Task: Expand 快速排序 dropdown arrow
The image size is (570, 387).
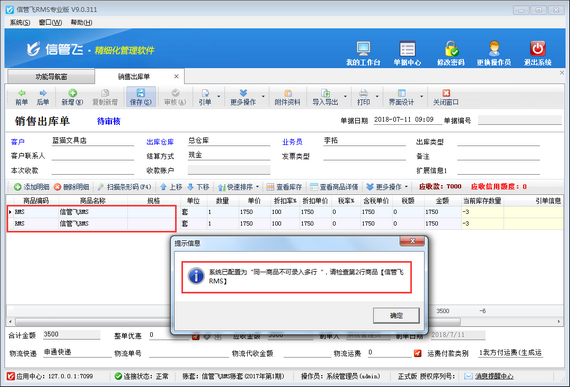Action: [257, 187]
